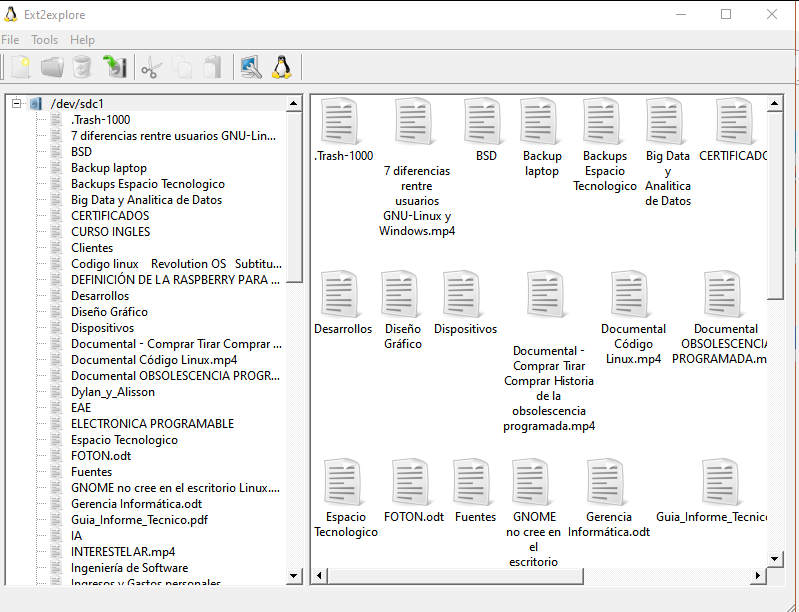This screenshot has width=799, height=612.
Task: Select CERTIFICADOS in the tree
Action: tap(110, 216)
